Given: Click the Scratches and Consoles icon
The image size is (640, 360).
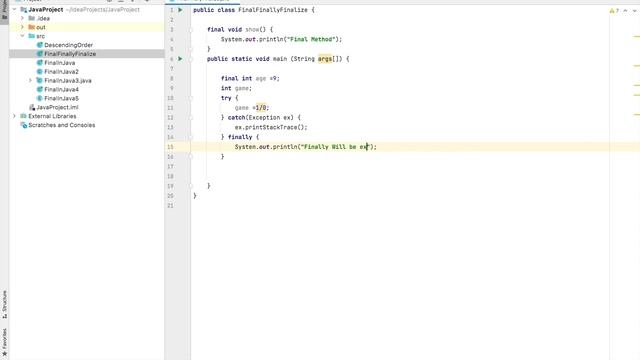Looking at the screenshot, I should pyautogui.click(x=23, y=125).
